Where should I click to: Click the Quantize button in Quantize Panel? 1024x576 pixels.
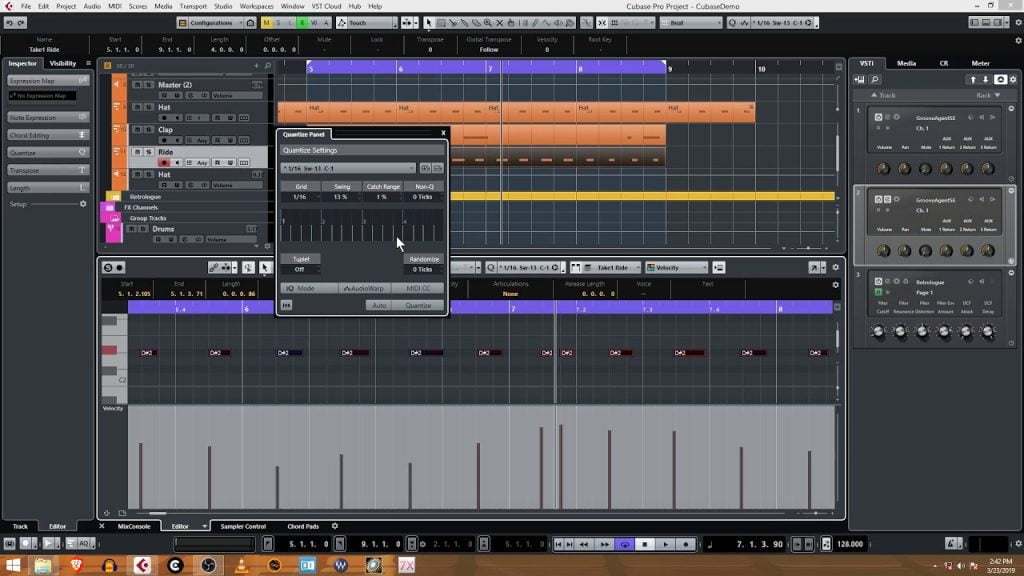418,305
